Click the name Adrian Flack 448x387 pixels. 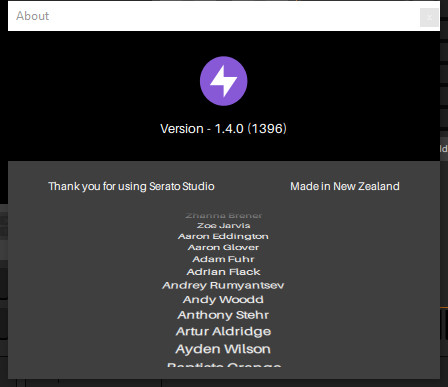223,272
